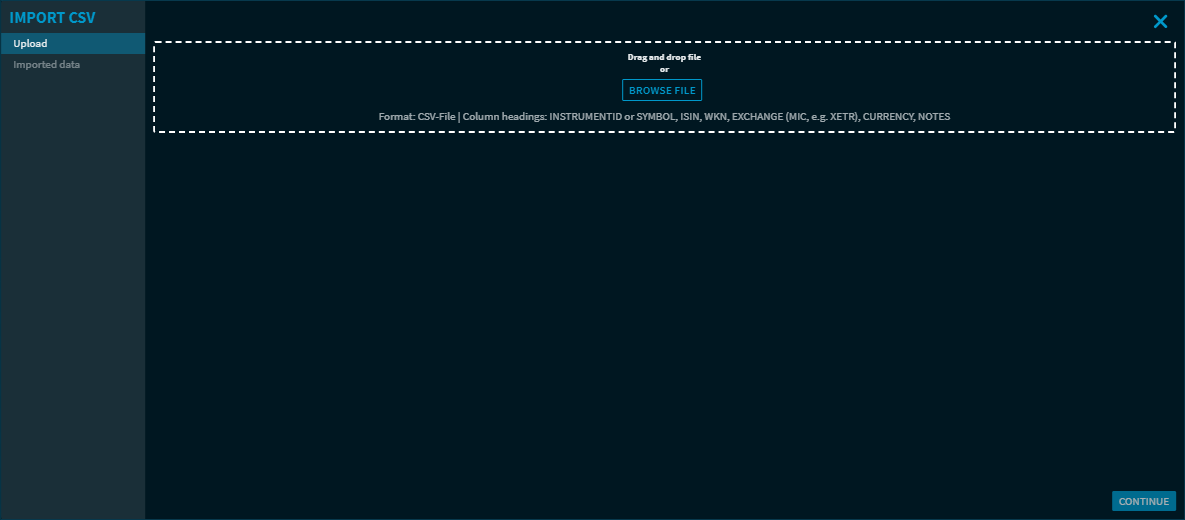Click empty sidebar area below Imported data

pyautogui.click(x=72, y=300)
